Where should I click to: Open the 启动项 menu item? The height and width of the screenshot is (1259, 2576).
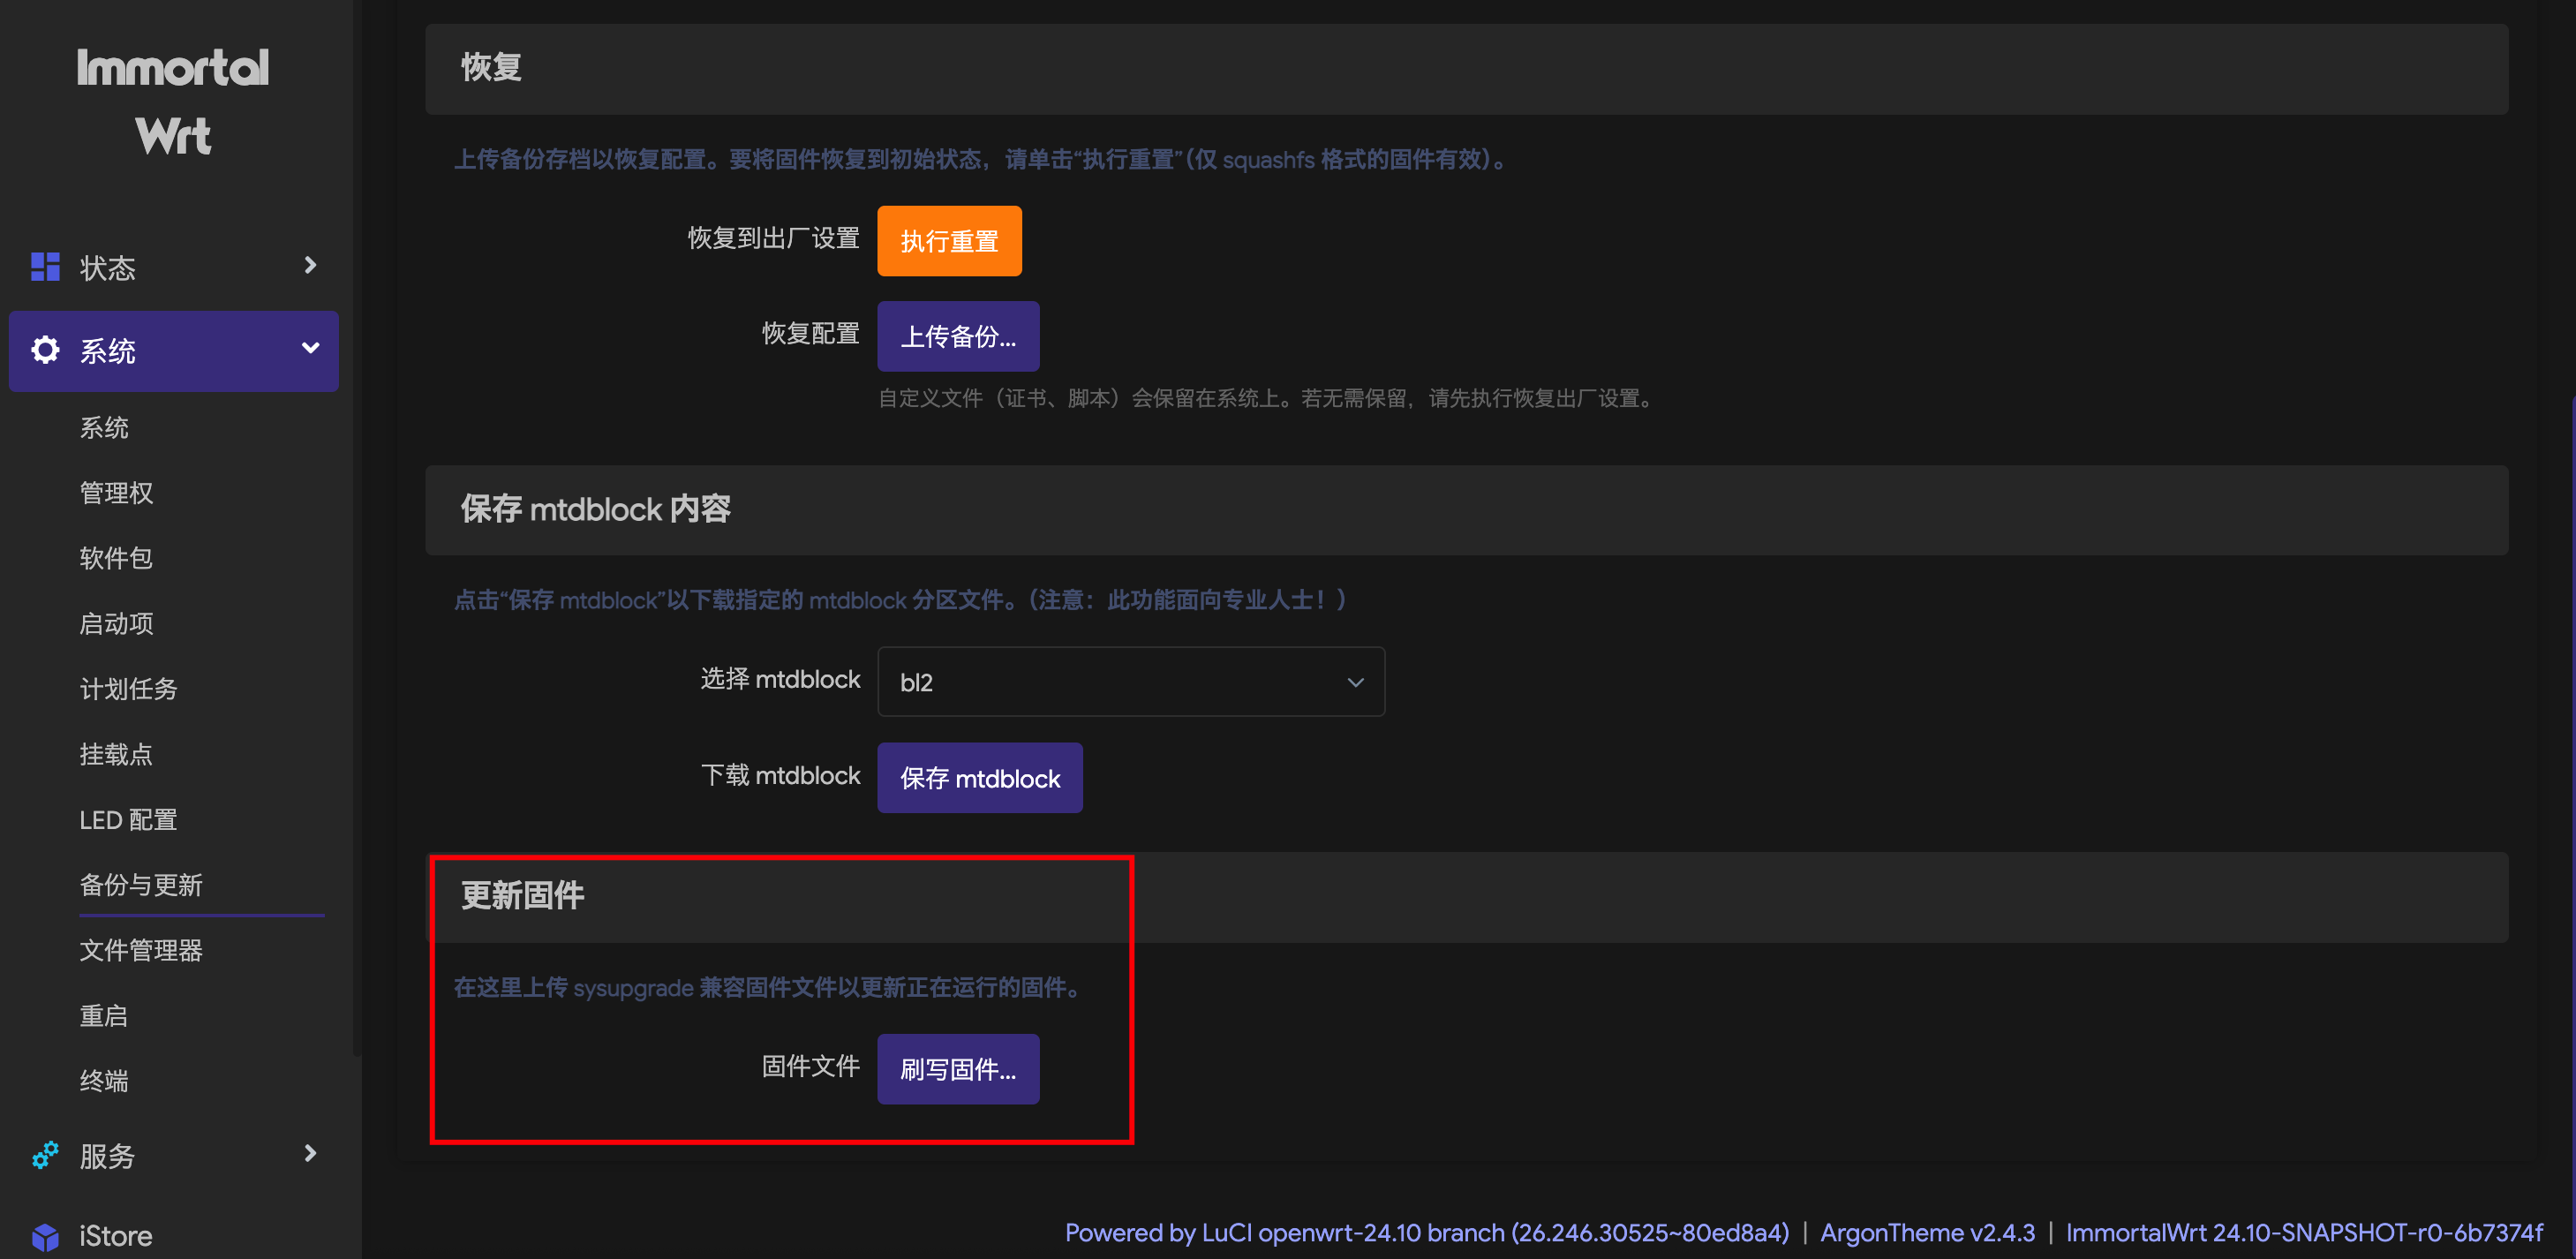click(x=116, y=624)
